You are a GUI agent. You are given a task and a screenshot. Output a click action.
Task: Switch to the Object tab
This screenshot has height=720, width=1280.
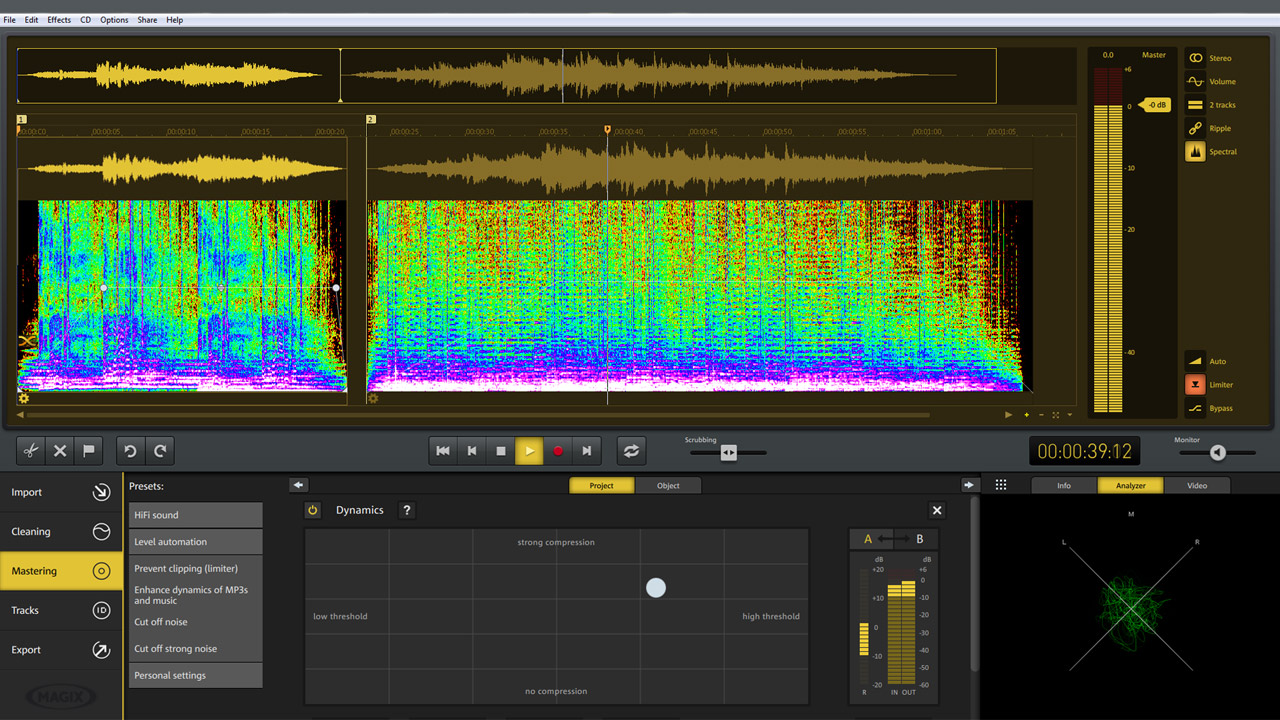tap(668, 486)
